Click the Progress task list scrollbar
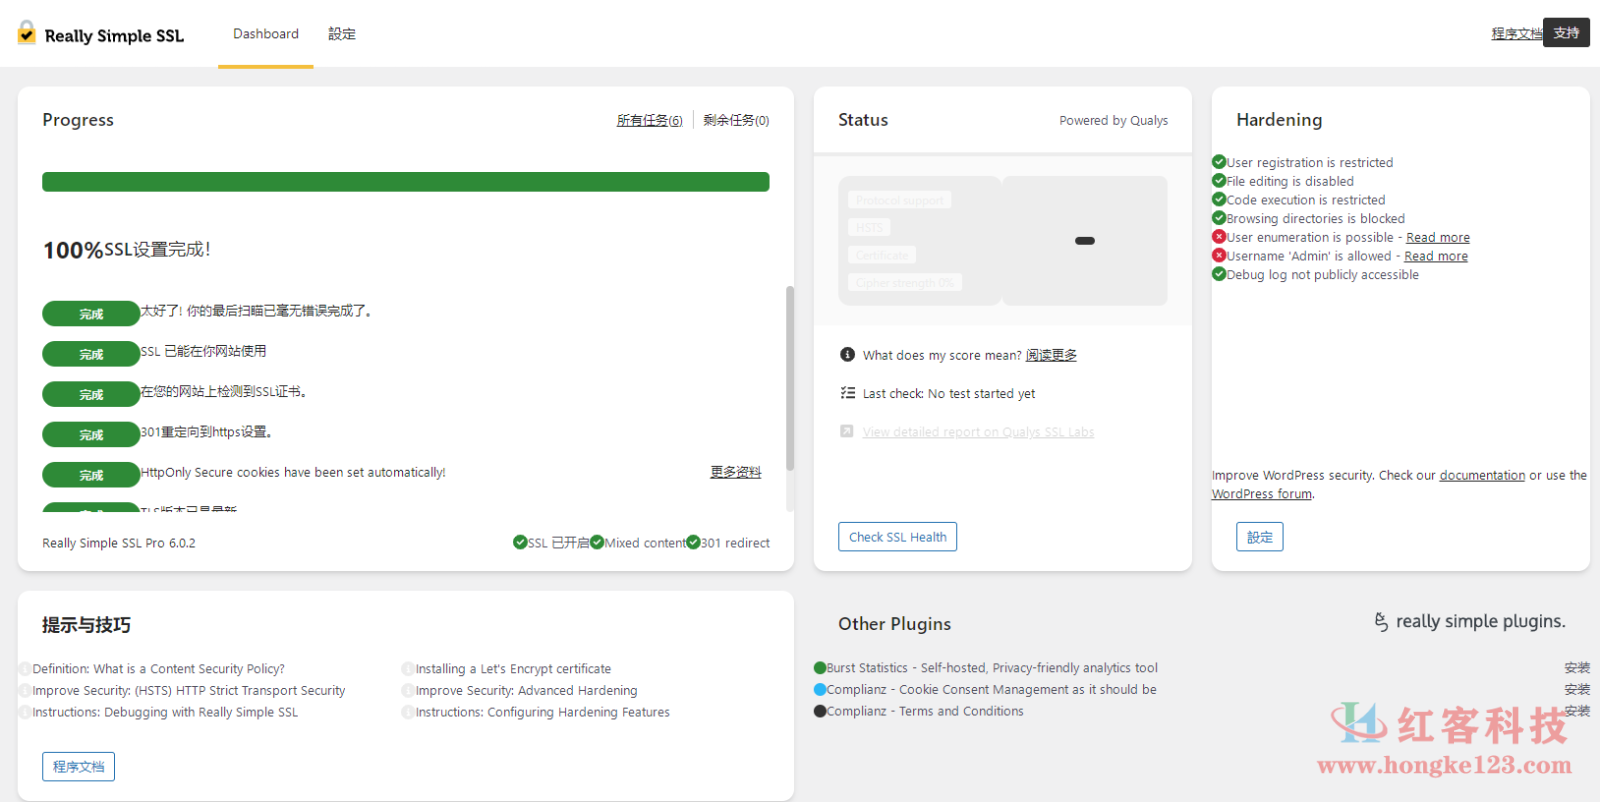This screenshot has height=802, width=1600. click(790, 378)
